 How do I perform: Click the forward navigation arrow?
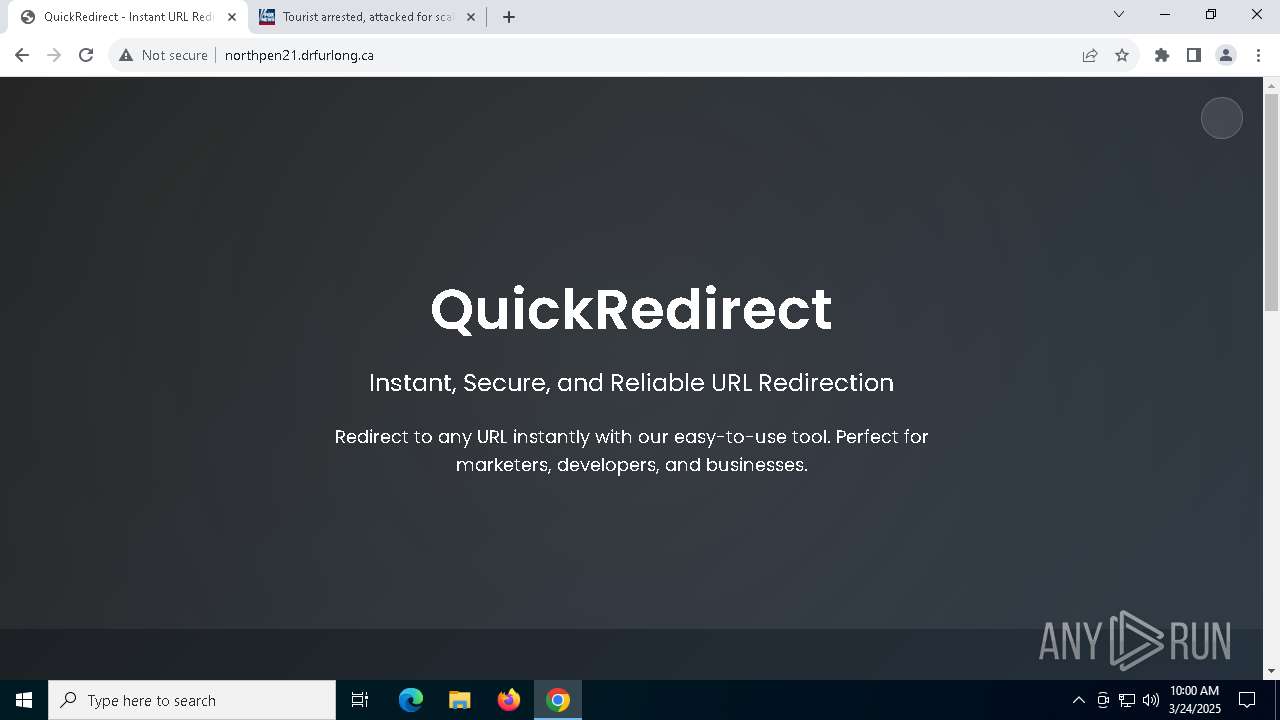pos(54,55)
